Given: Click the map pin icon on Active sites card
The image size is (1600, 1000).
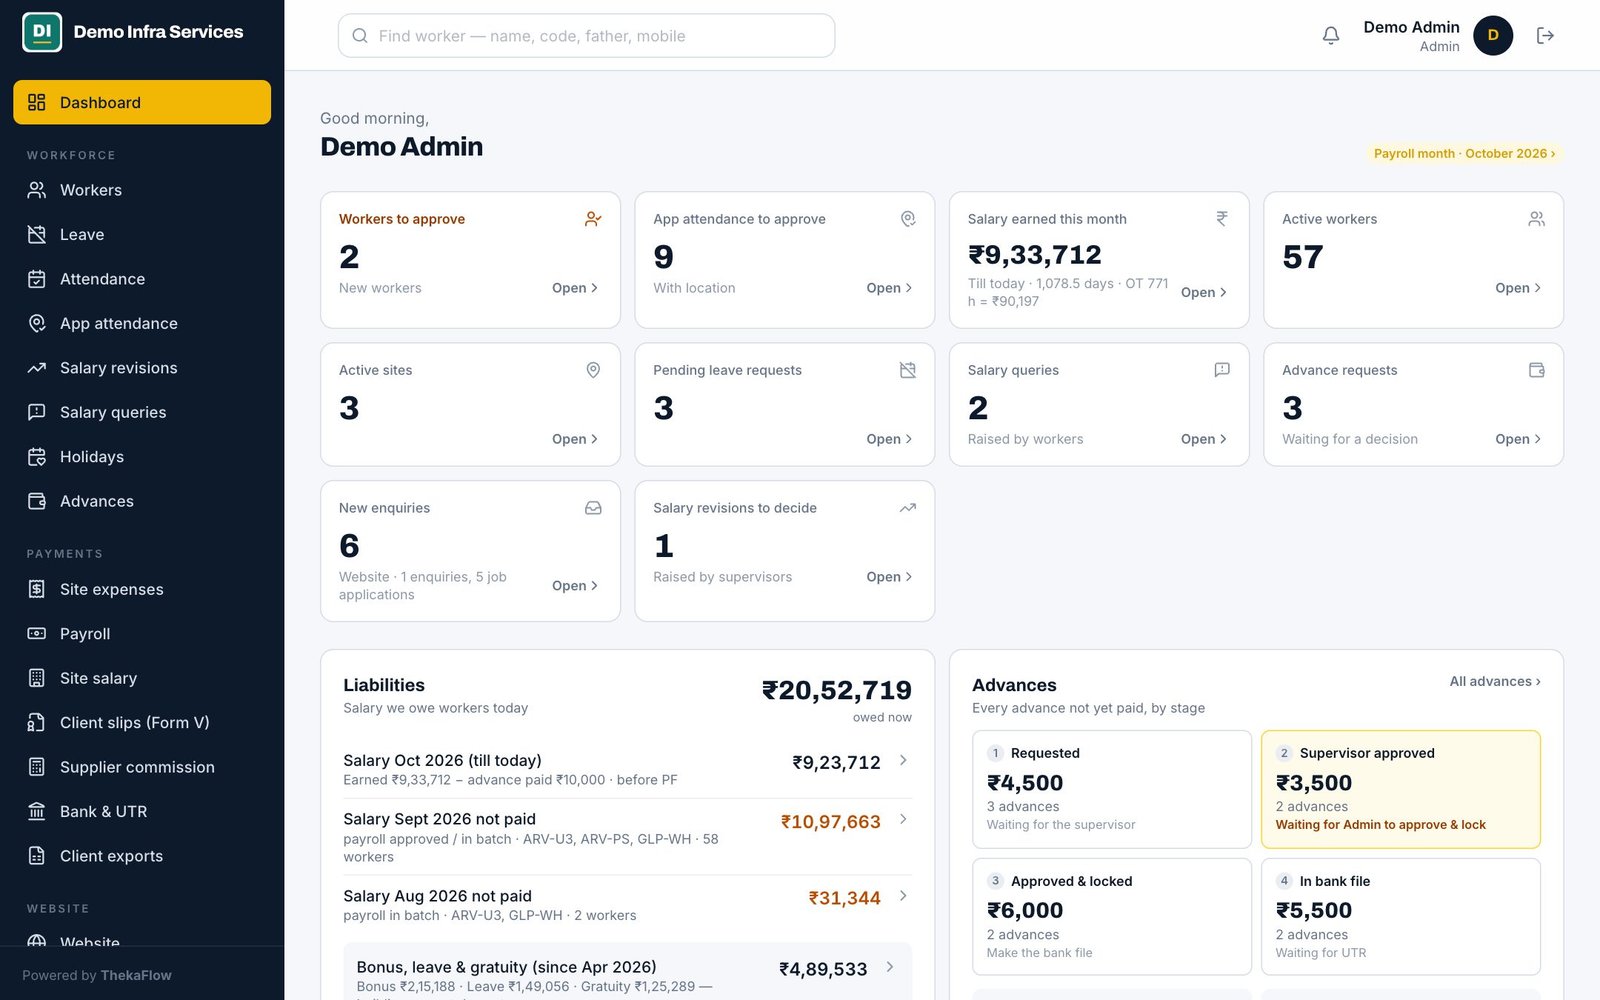Looking at the screenshot, I should pyautogui.click(x=593, y=370).
